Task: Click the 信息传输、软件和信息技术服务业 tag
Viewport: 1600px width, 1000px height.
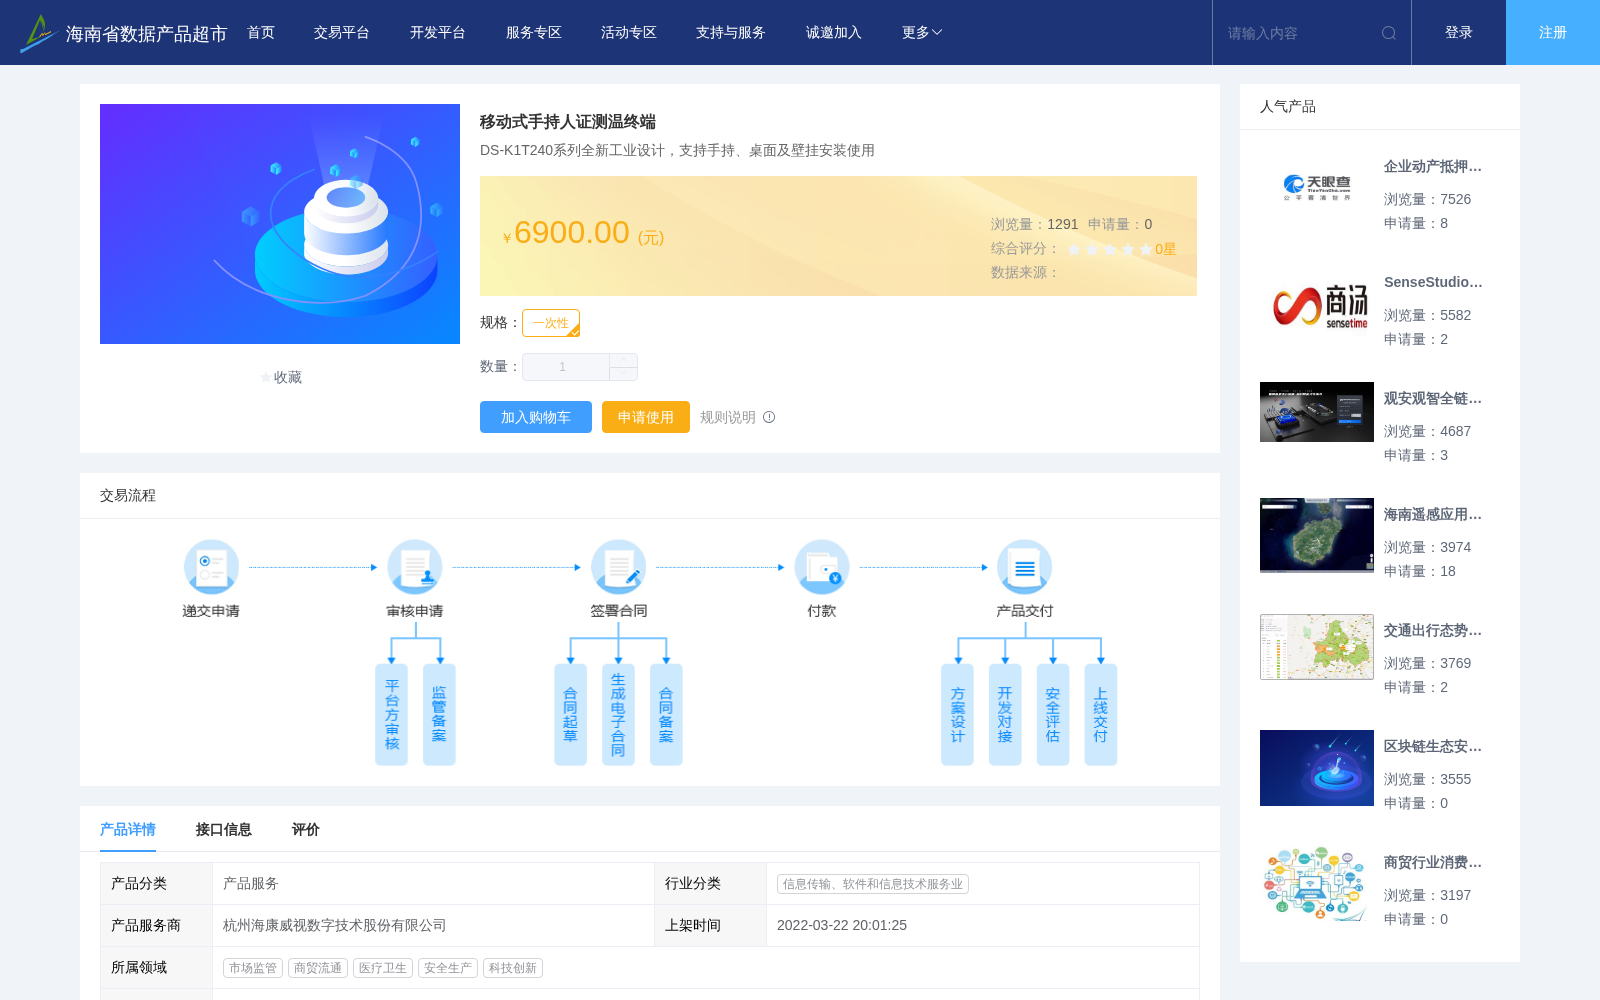Action: pyautogui.click(x=873, y=884)
